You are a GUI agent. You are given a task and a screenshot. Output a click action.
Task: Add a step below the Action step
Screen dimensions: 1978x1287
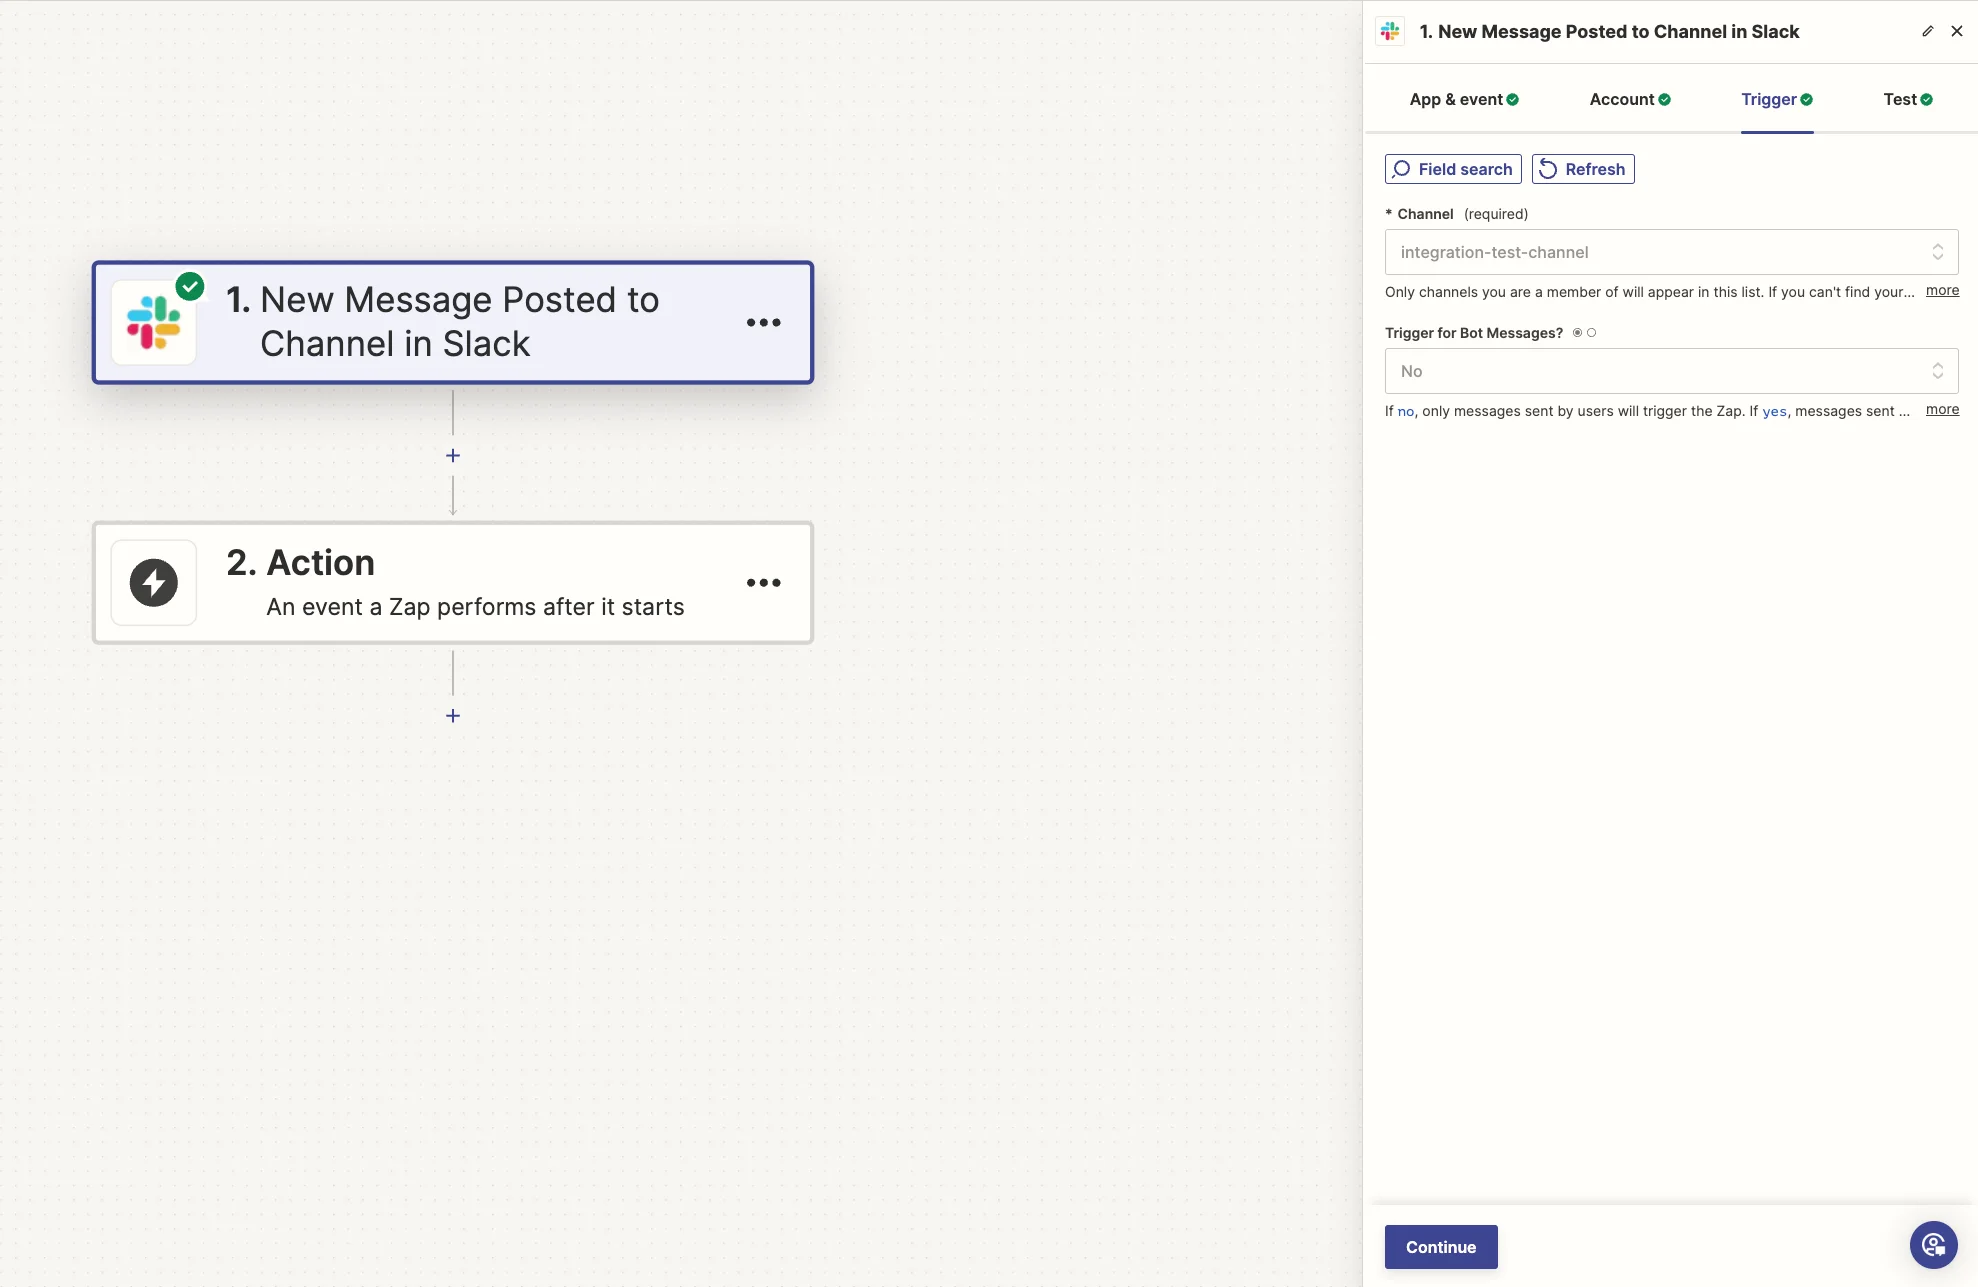[x=453, y=716]
